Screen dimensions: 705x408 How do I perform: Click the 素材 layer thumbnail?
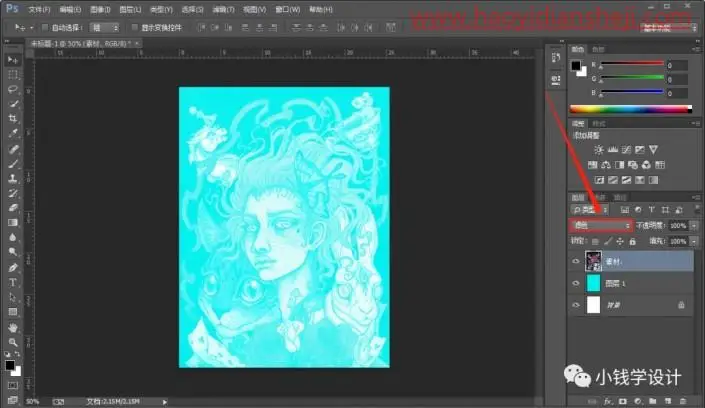coord(593,261)
